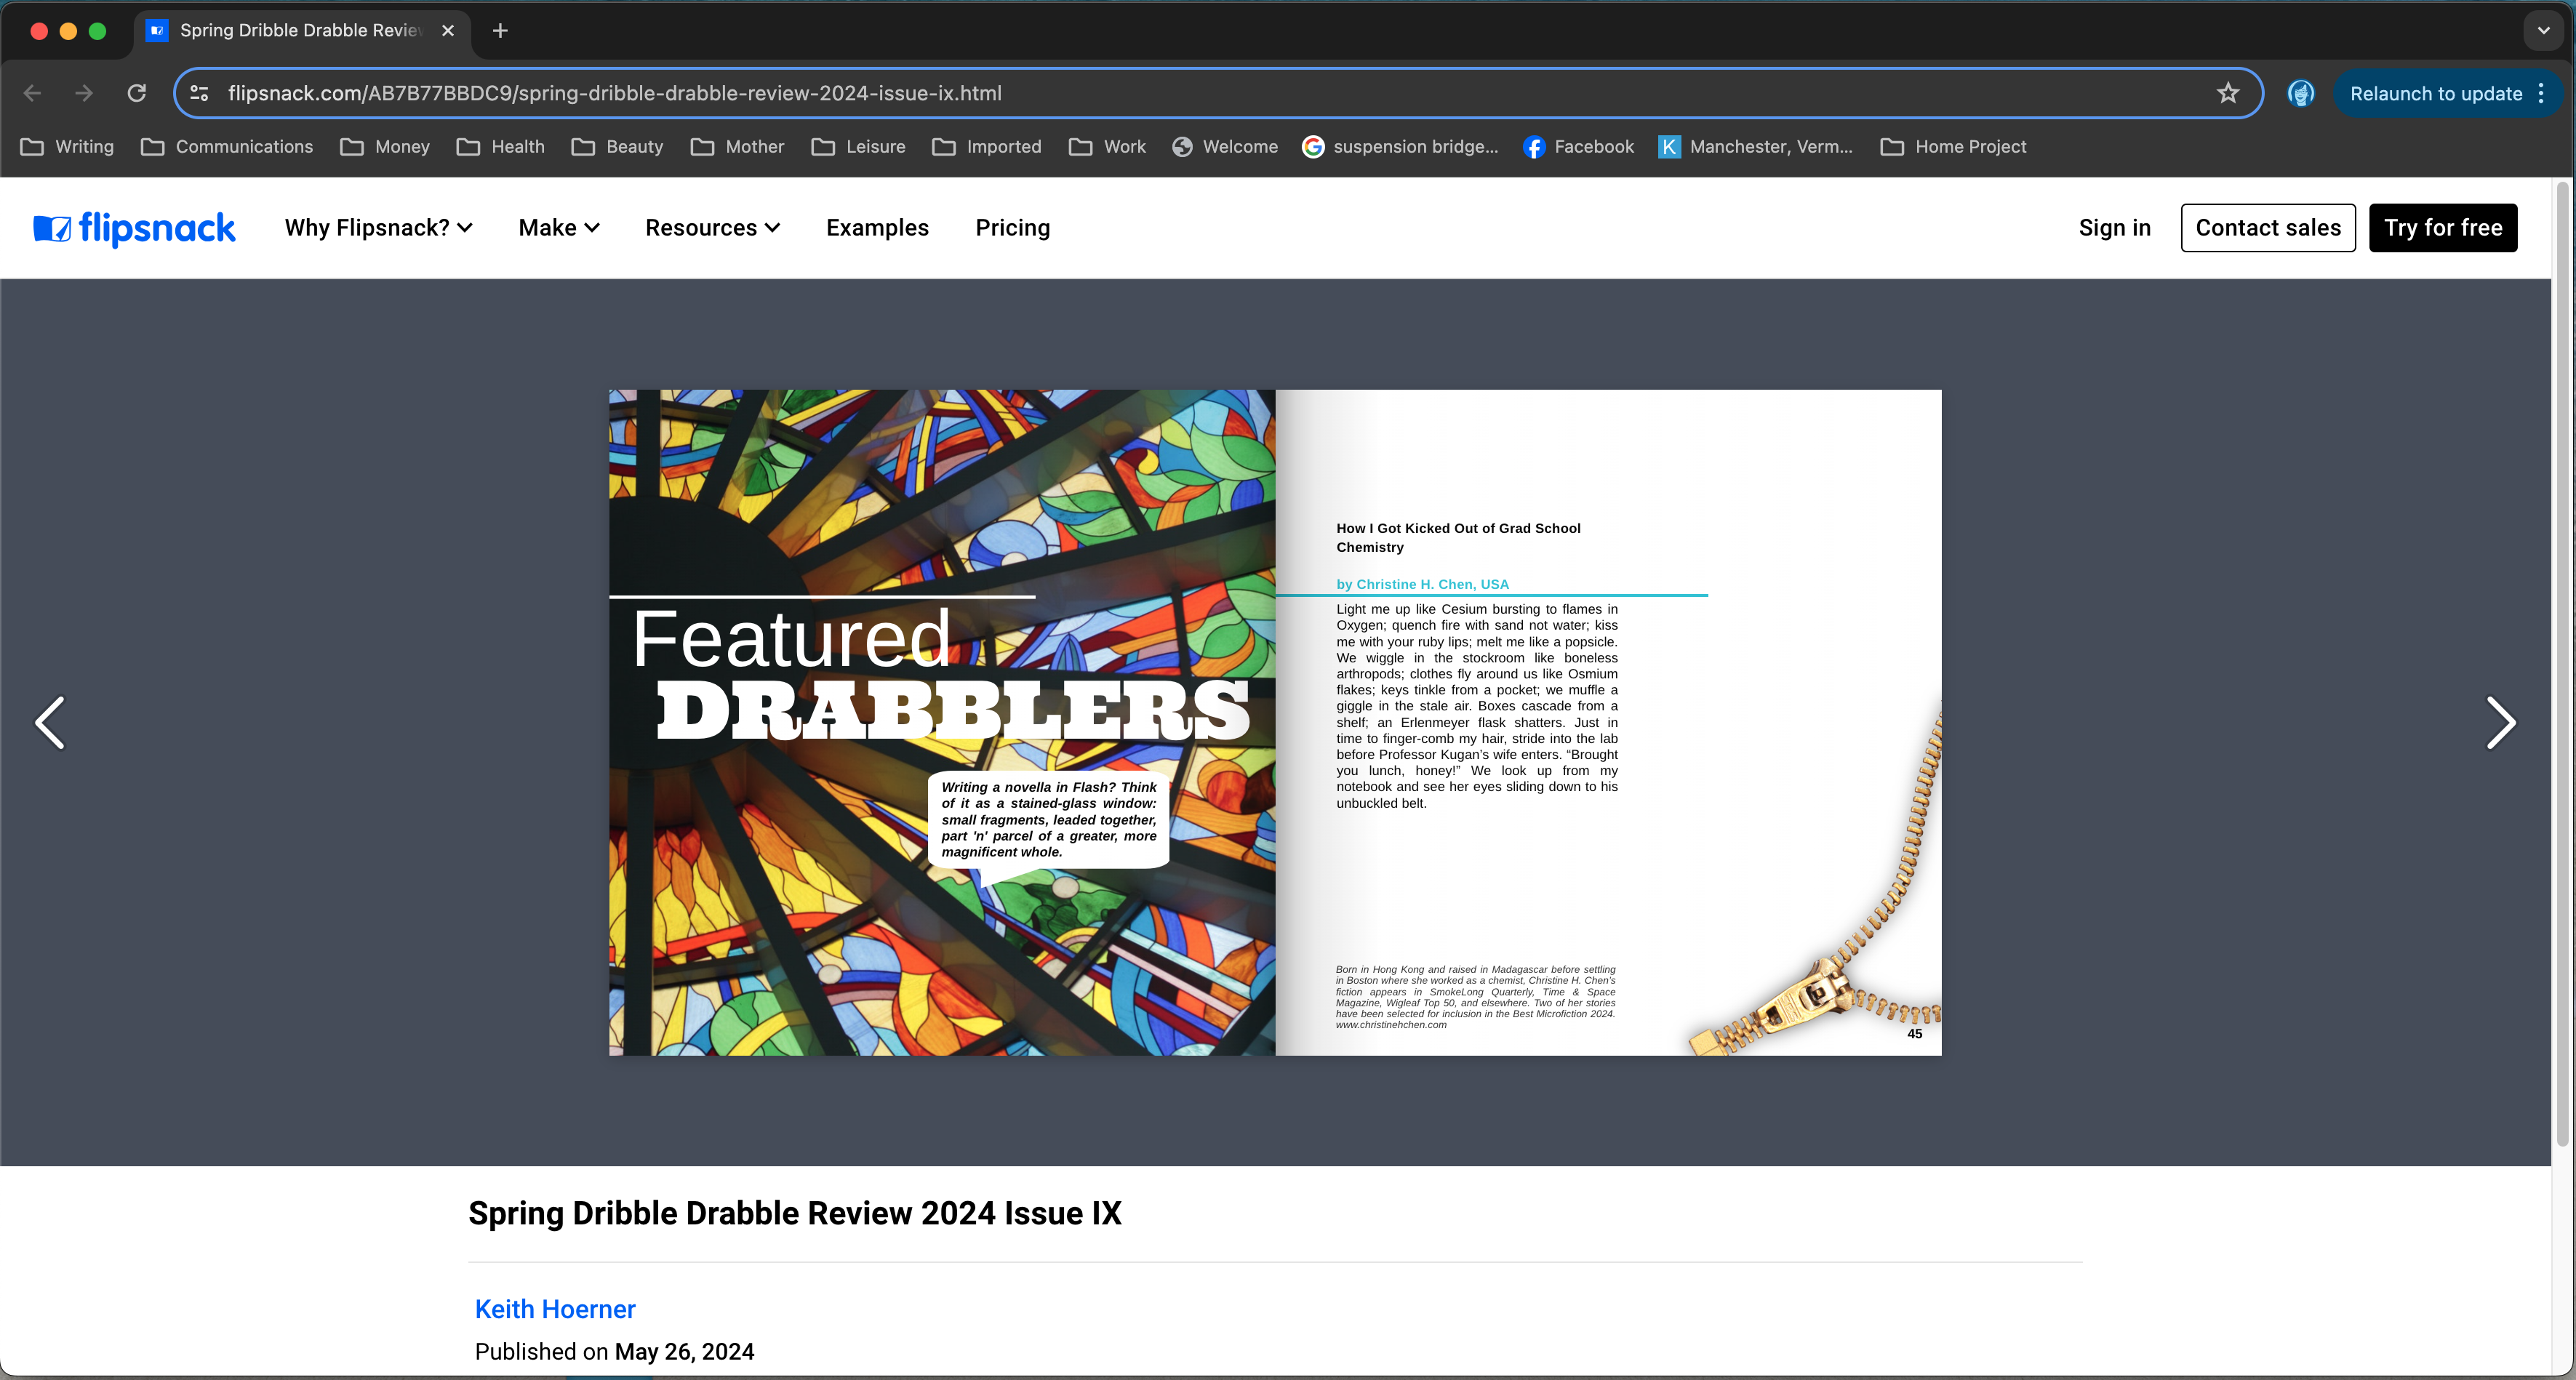Open site information icon in address bar
This screenshot has height=1380, width=2576.
pyautogui.click(x=199, y=93)
